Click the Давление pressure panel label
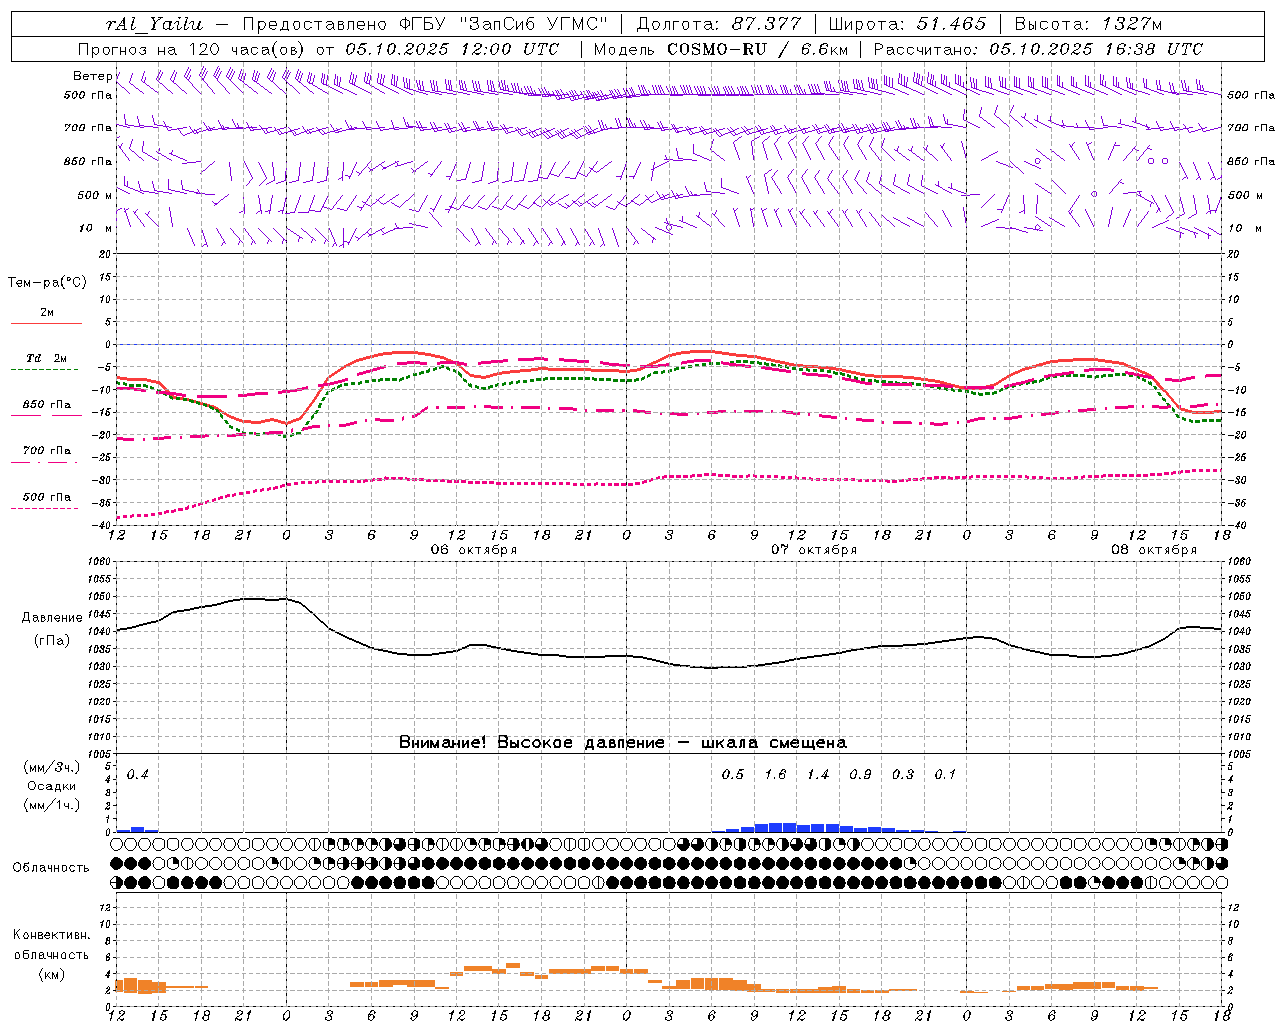Viewport: 1280px width, 1024px height. pos(52,618)
